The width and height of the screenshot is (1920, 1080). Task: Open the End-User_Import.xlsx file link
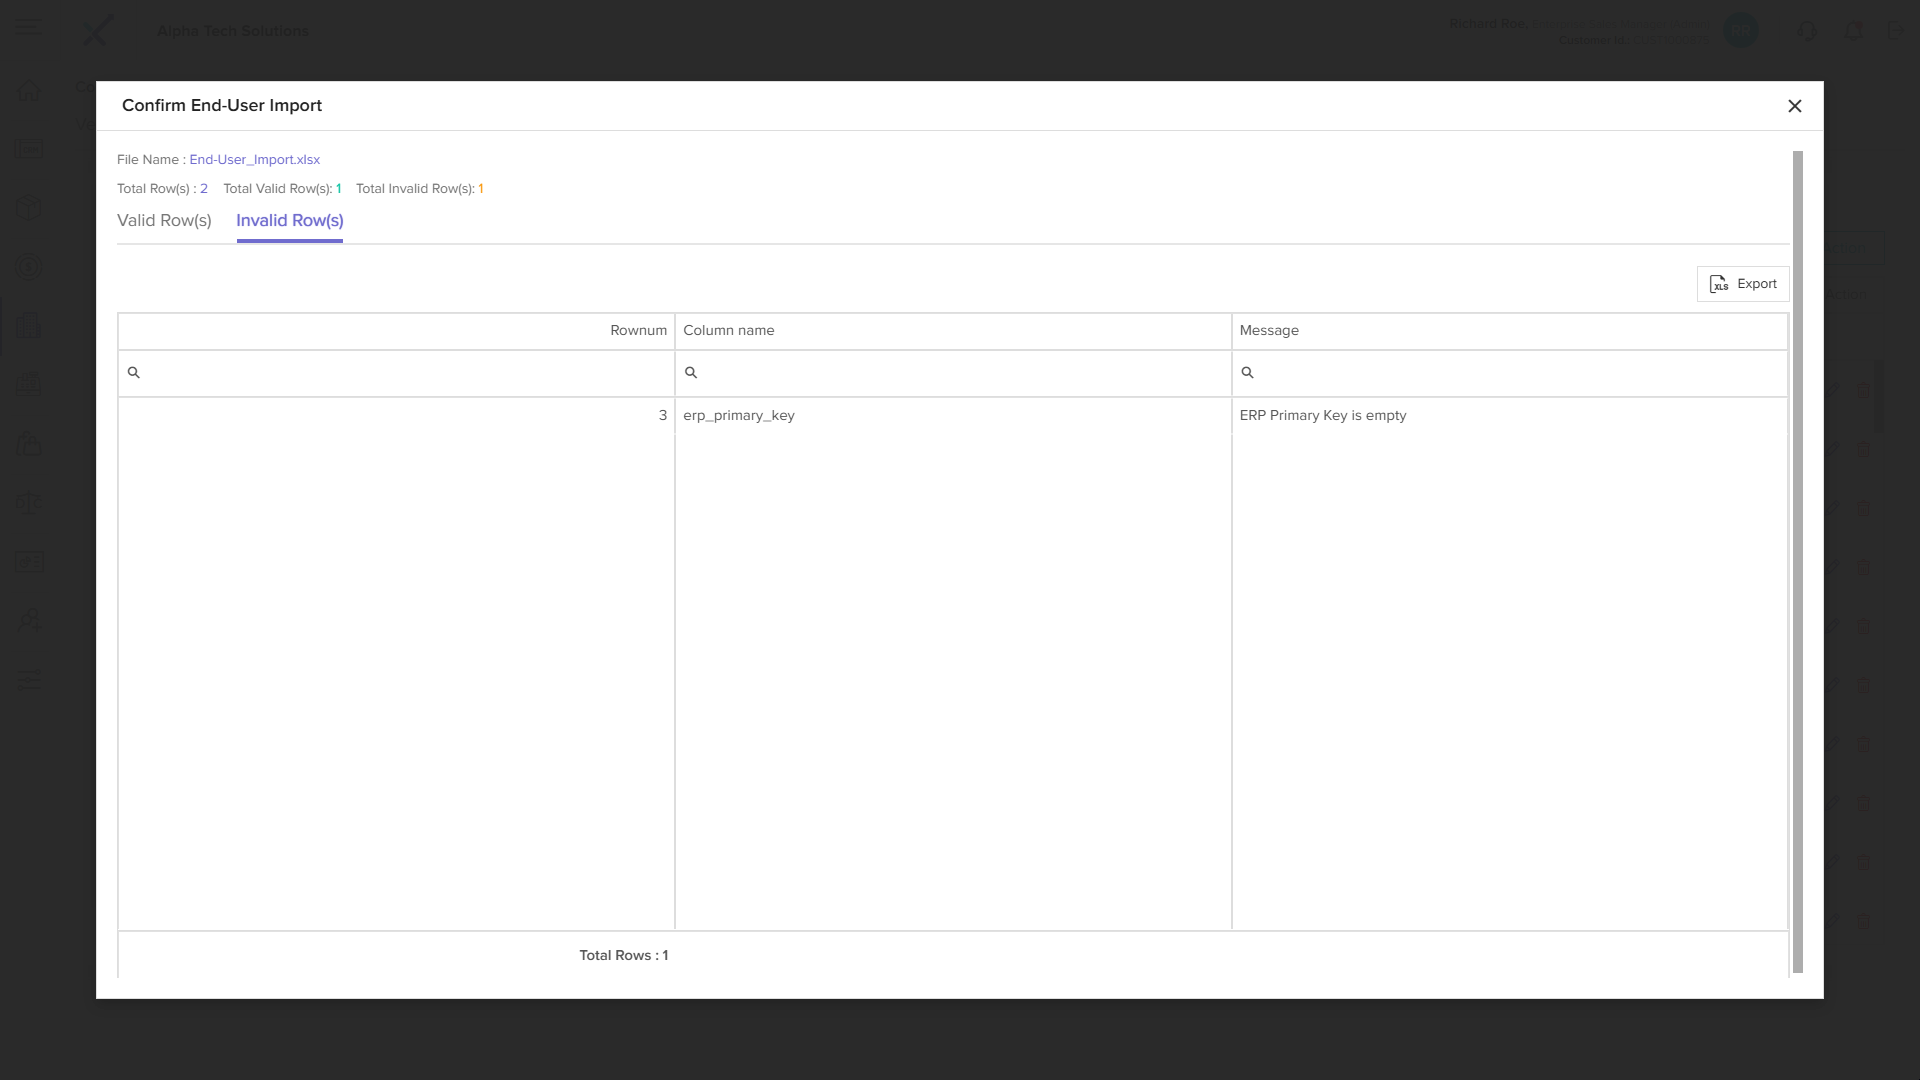click(x=254, y=160)
